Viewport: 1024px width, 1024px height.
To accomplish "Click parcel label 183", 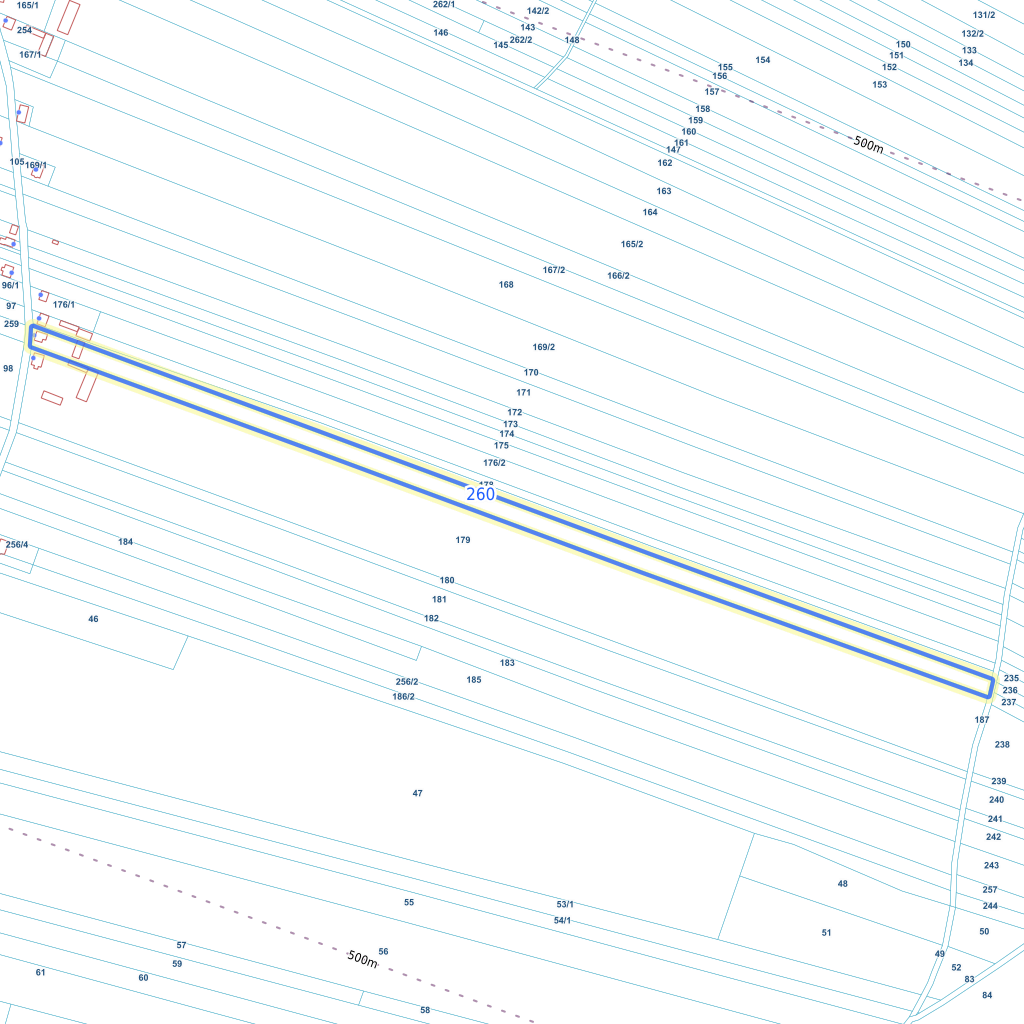I will 507,663.
